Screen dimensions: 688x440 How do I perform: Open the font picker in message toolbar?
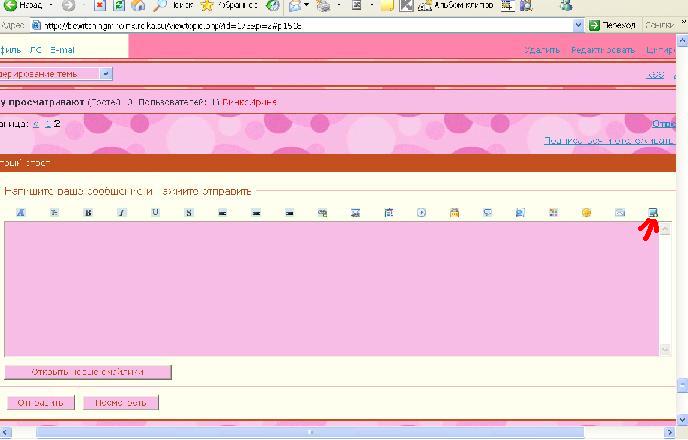pyautogui.click(x=20, y=213)
